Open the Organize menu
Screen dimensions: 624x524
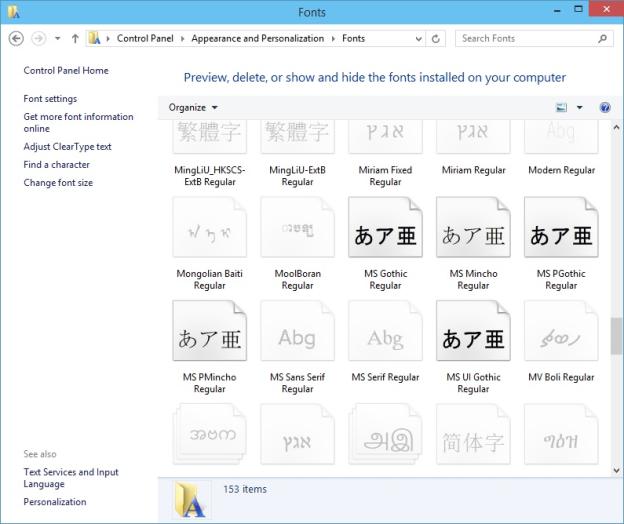[193, 107]
